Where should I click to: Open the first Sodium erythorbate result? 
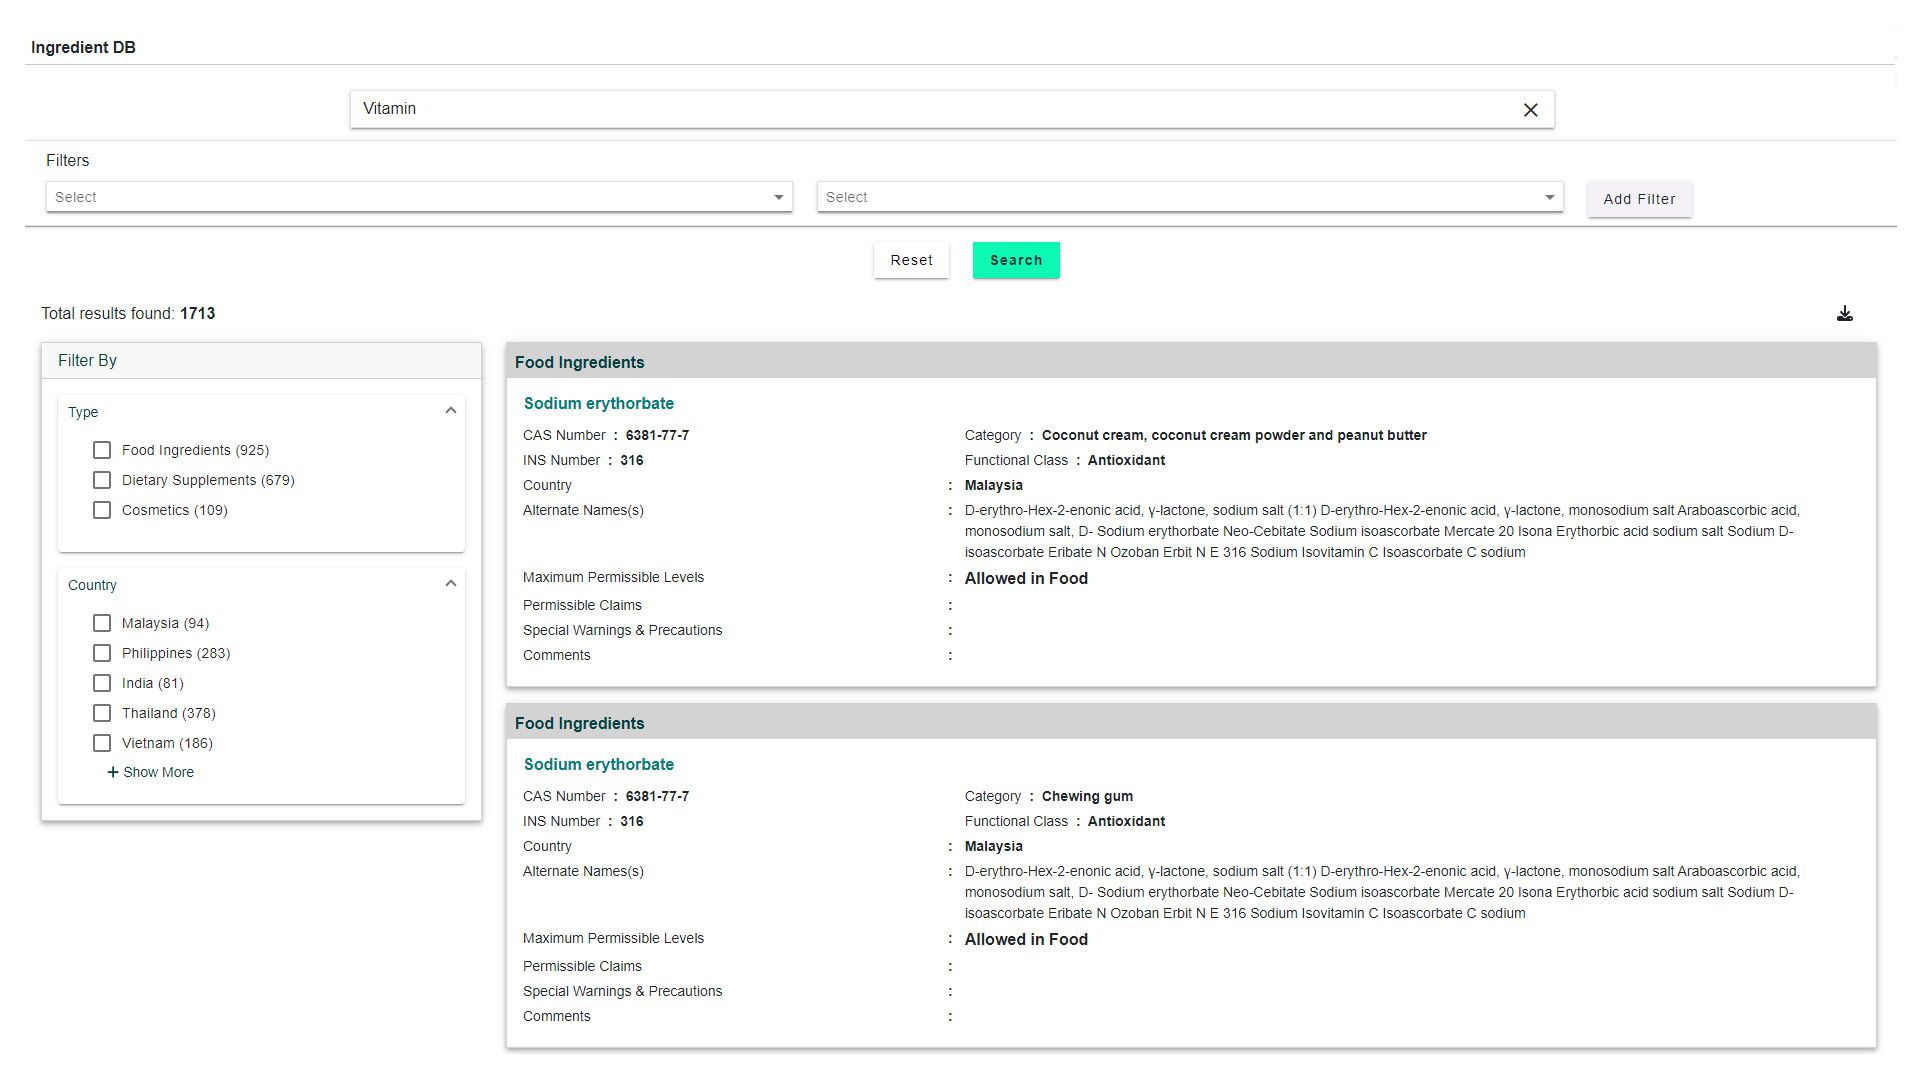point(598,403)
